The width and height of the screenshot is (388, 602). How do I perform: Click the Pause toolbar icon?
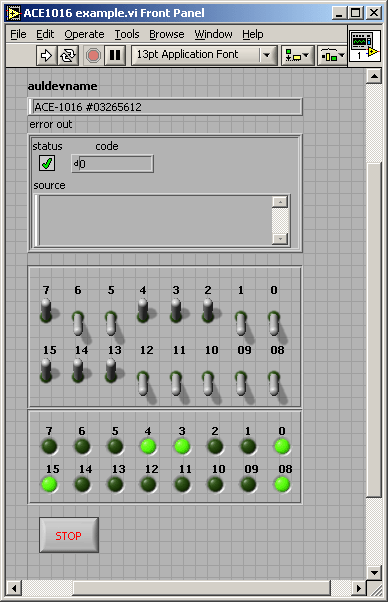(115, 56)
